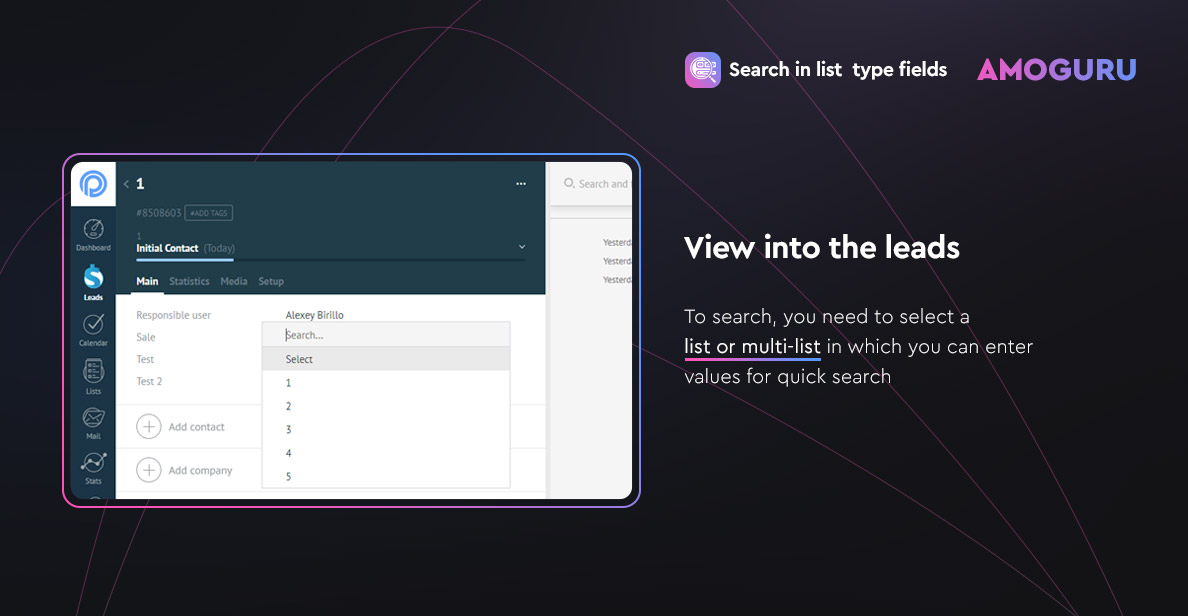This screenshot has width=1188, height=616.
Task: Open the three-dot lead options menu
Action: click(x=520, y=184)
